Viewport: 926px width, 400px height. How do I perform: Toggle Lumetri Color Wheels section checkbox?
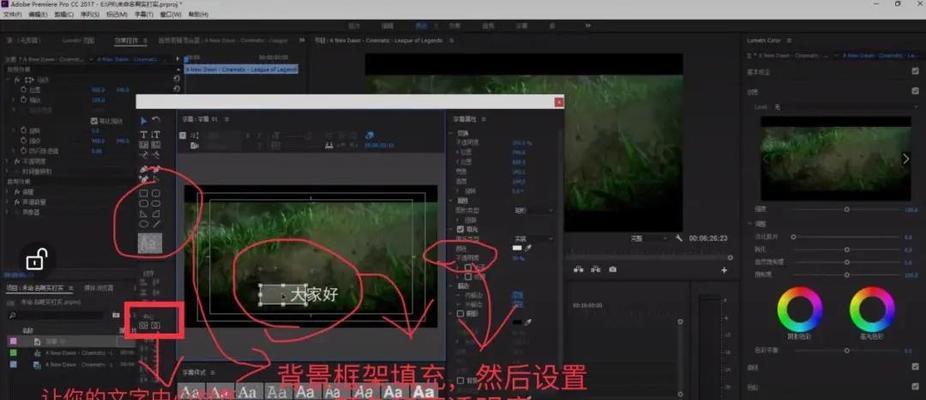tap(915, 388)
